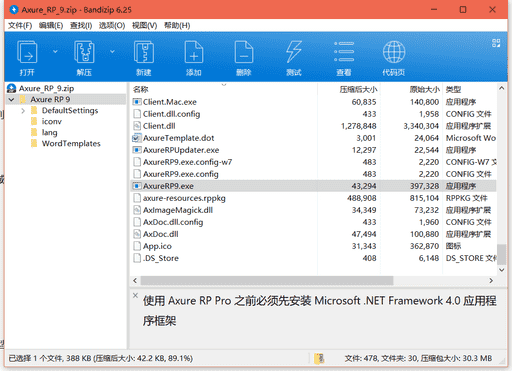Open the 帮助(H) menu

pyautogui.click(x=177, y=25)
